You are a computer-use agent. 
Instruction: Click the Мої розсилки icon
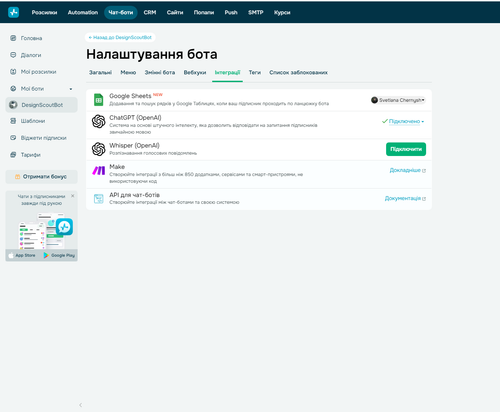13,72
